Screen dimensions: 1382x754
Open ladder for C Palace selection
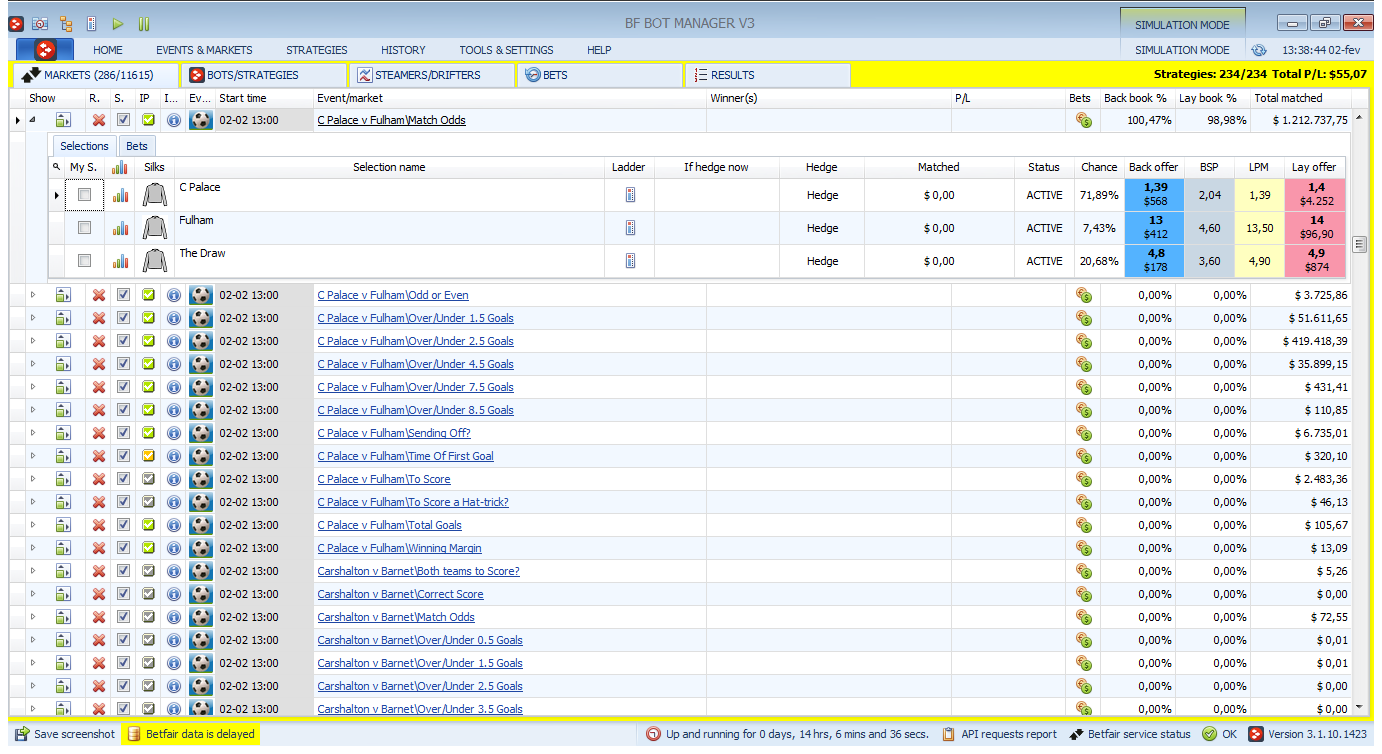coord(630,195)
